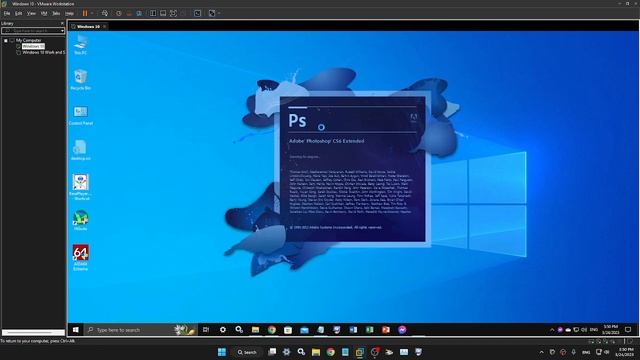Viewport: 640px width, 360px height.
Task: Click the Stretch Guest toolbar icon
Action: point(212,13)
